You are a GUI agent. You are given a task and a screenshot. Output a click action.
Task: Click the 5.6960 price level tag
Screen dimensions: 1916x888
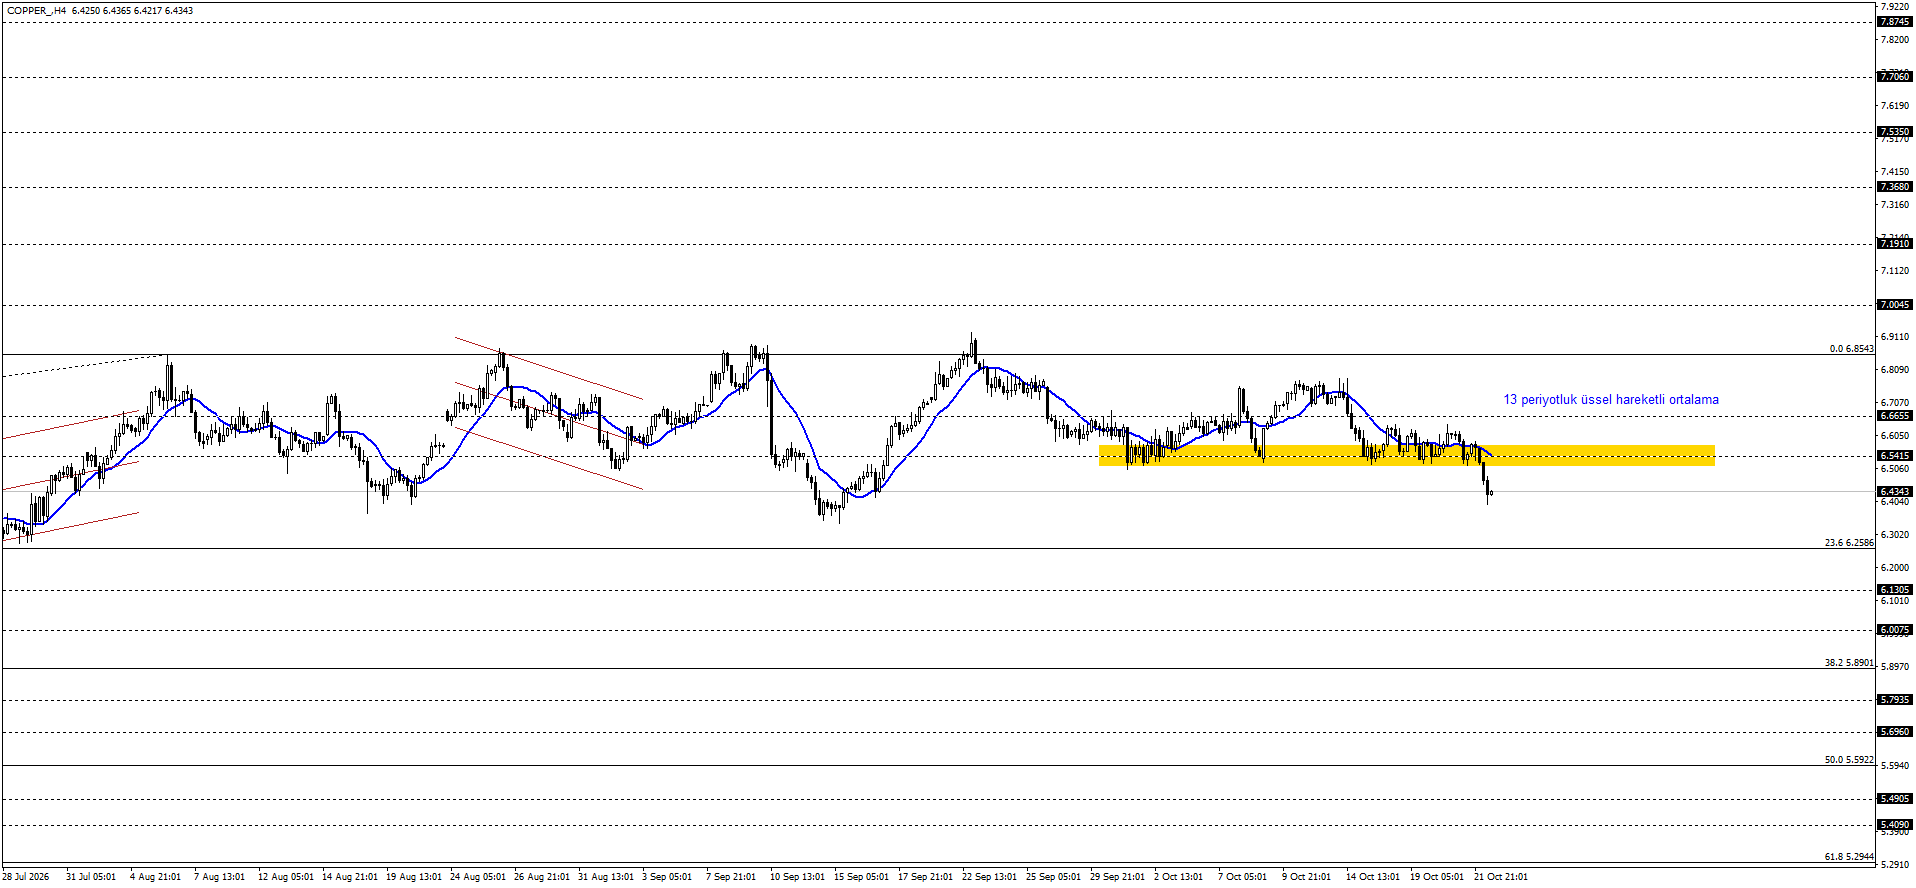pyautogui.click(x=1895, y=732)
